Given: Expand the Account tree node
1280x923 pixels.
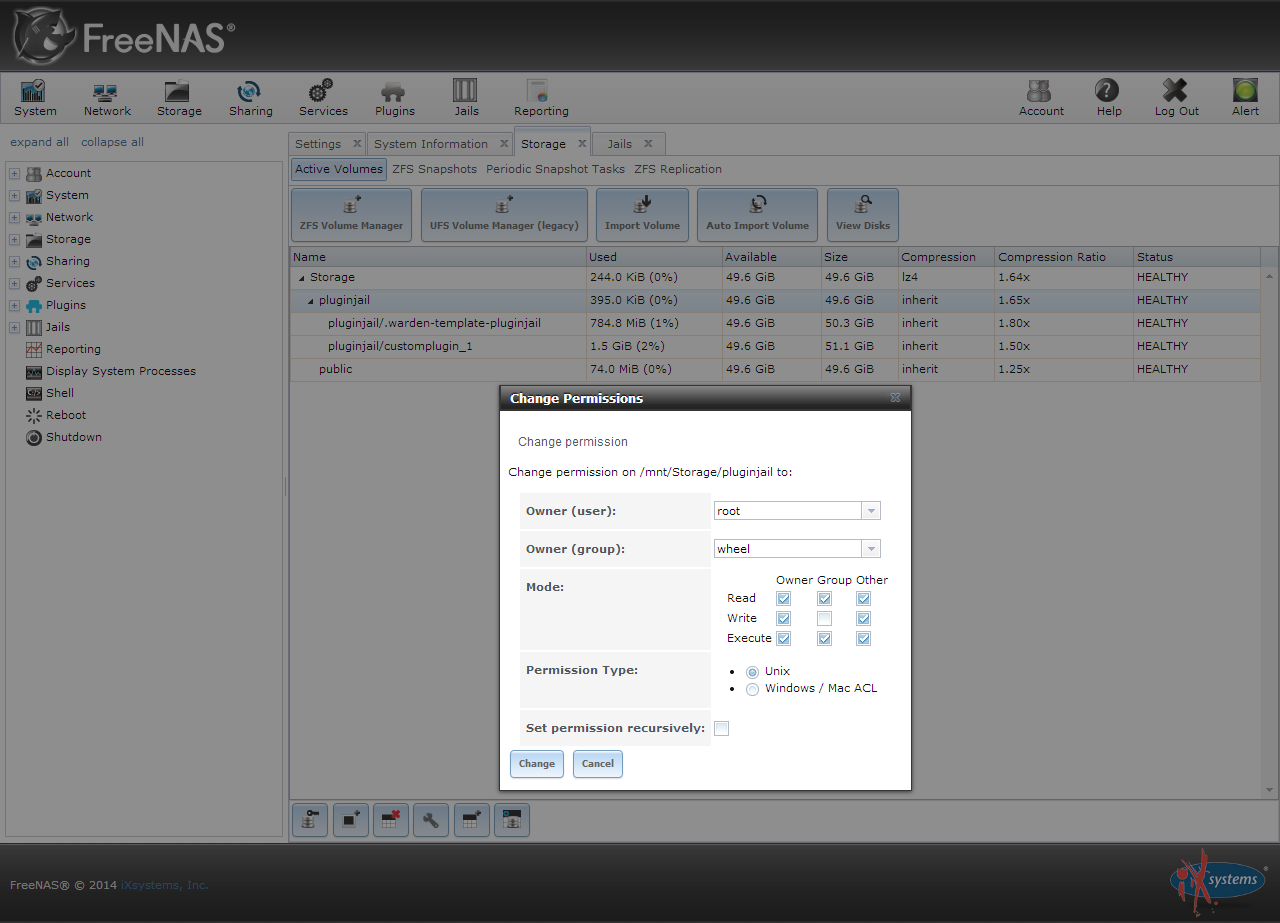Looking at the screenshot, I should [15, 174].
